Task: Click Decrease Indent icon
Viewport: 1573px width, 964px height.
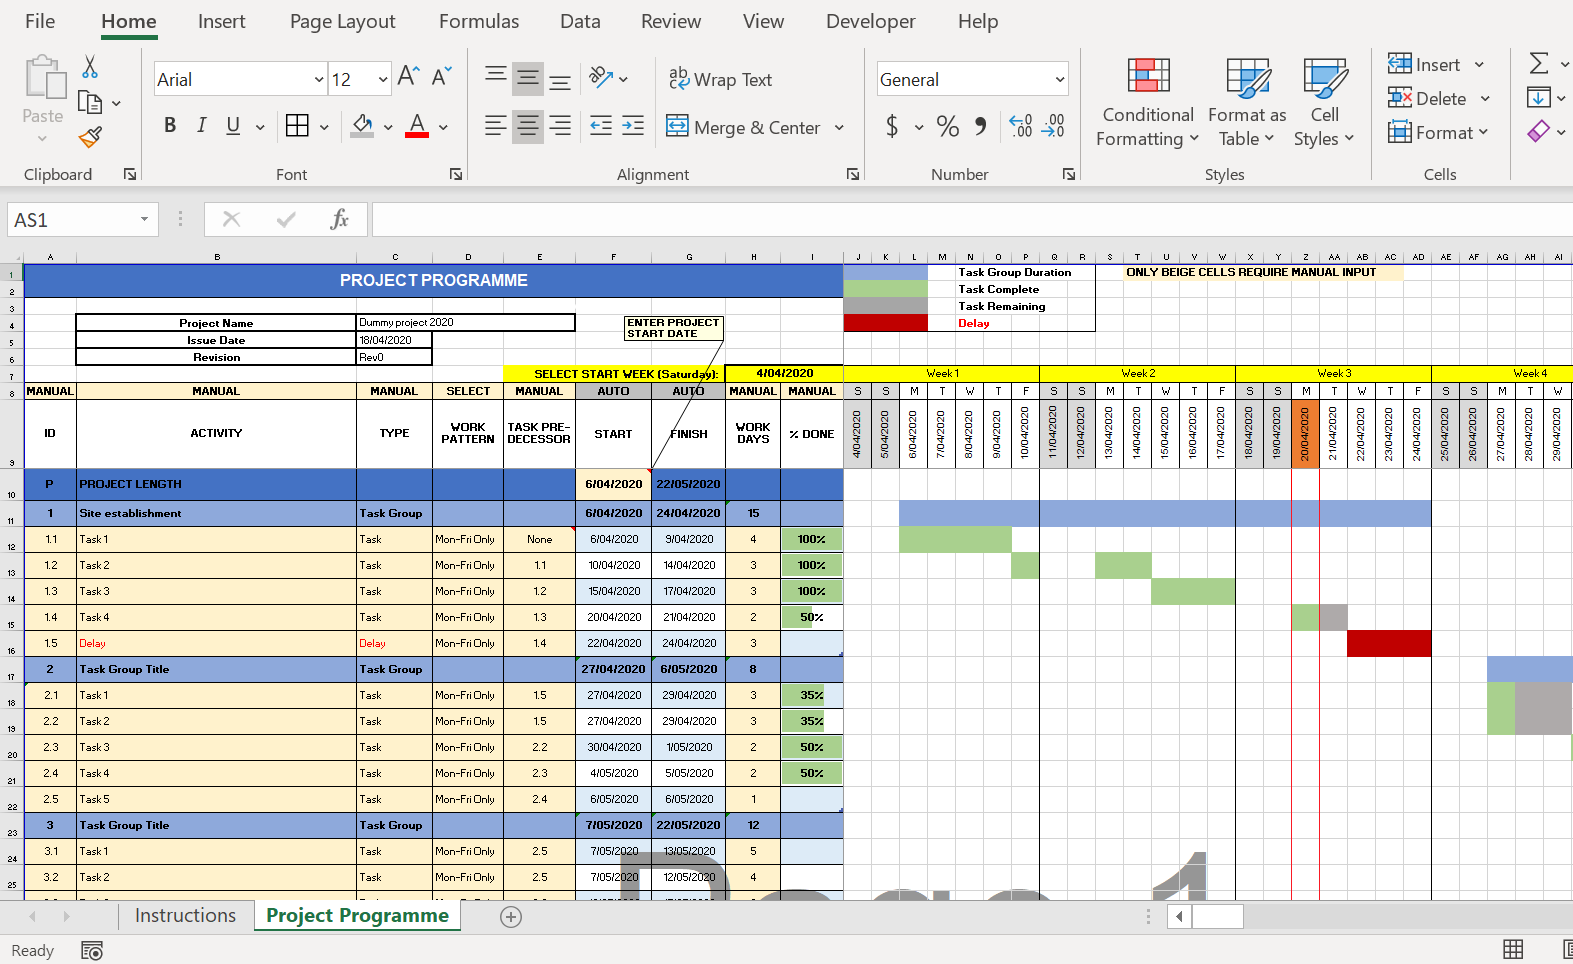Action: 601,125
